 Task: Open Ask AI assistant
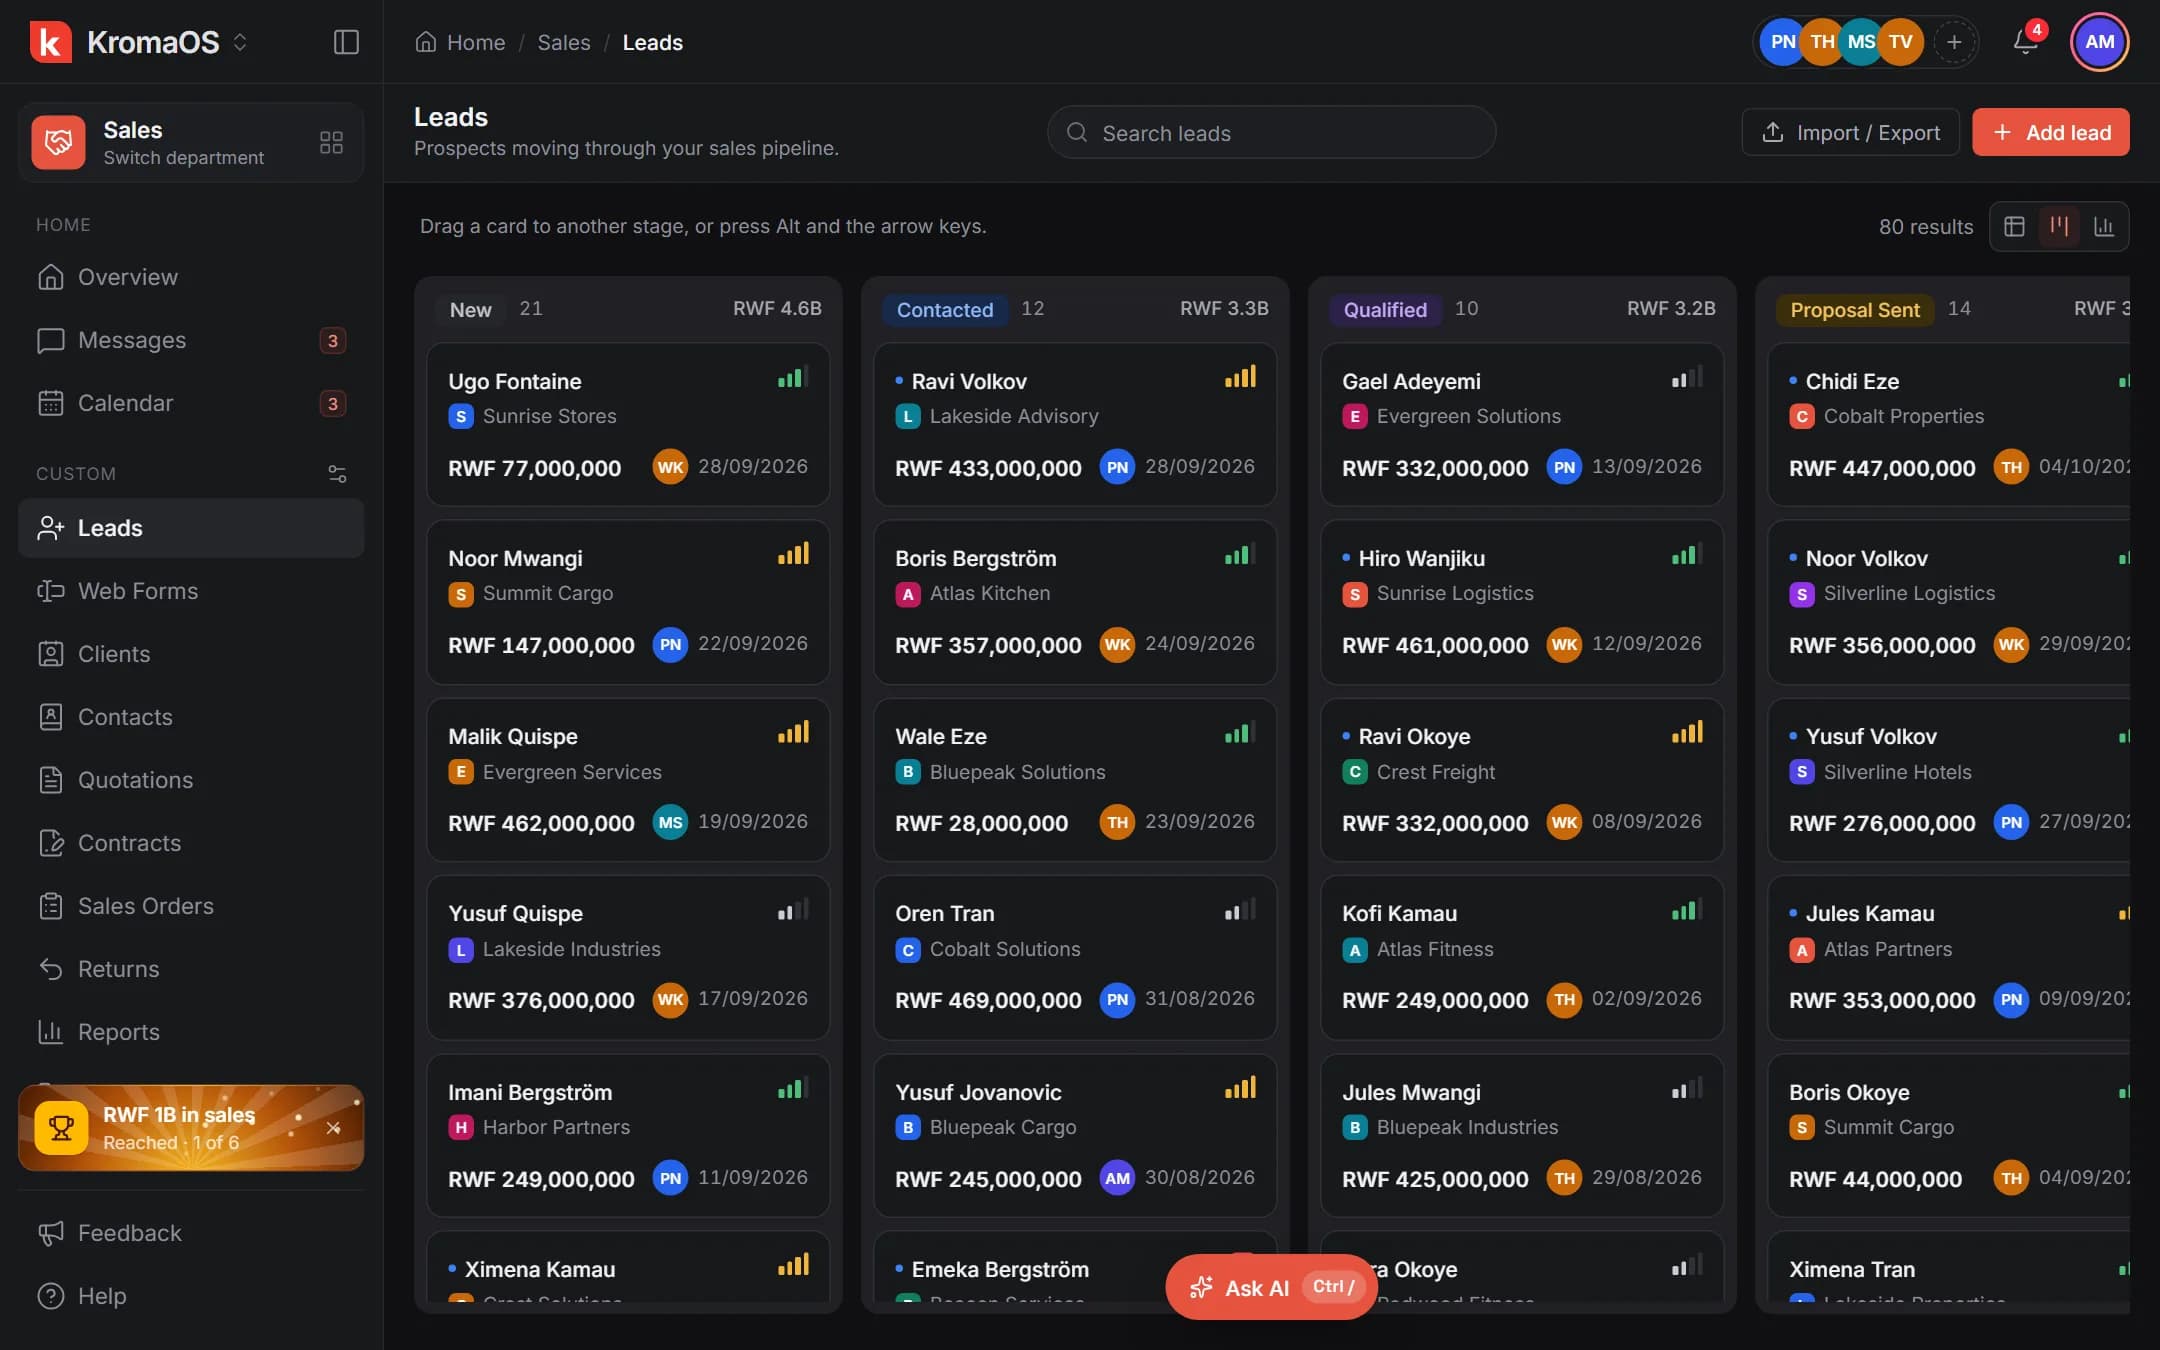pos(1271,1287)
